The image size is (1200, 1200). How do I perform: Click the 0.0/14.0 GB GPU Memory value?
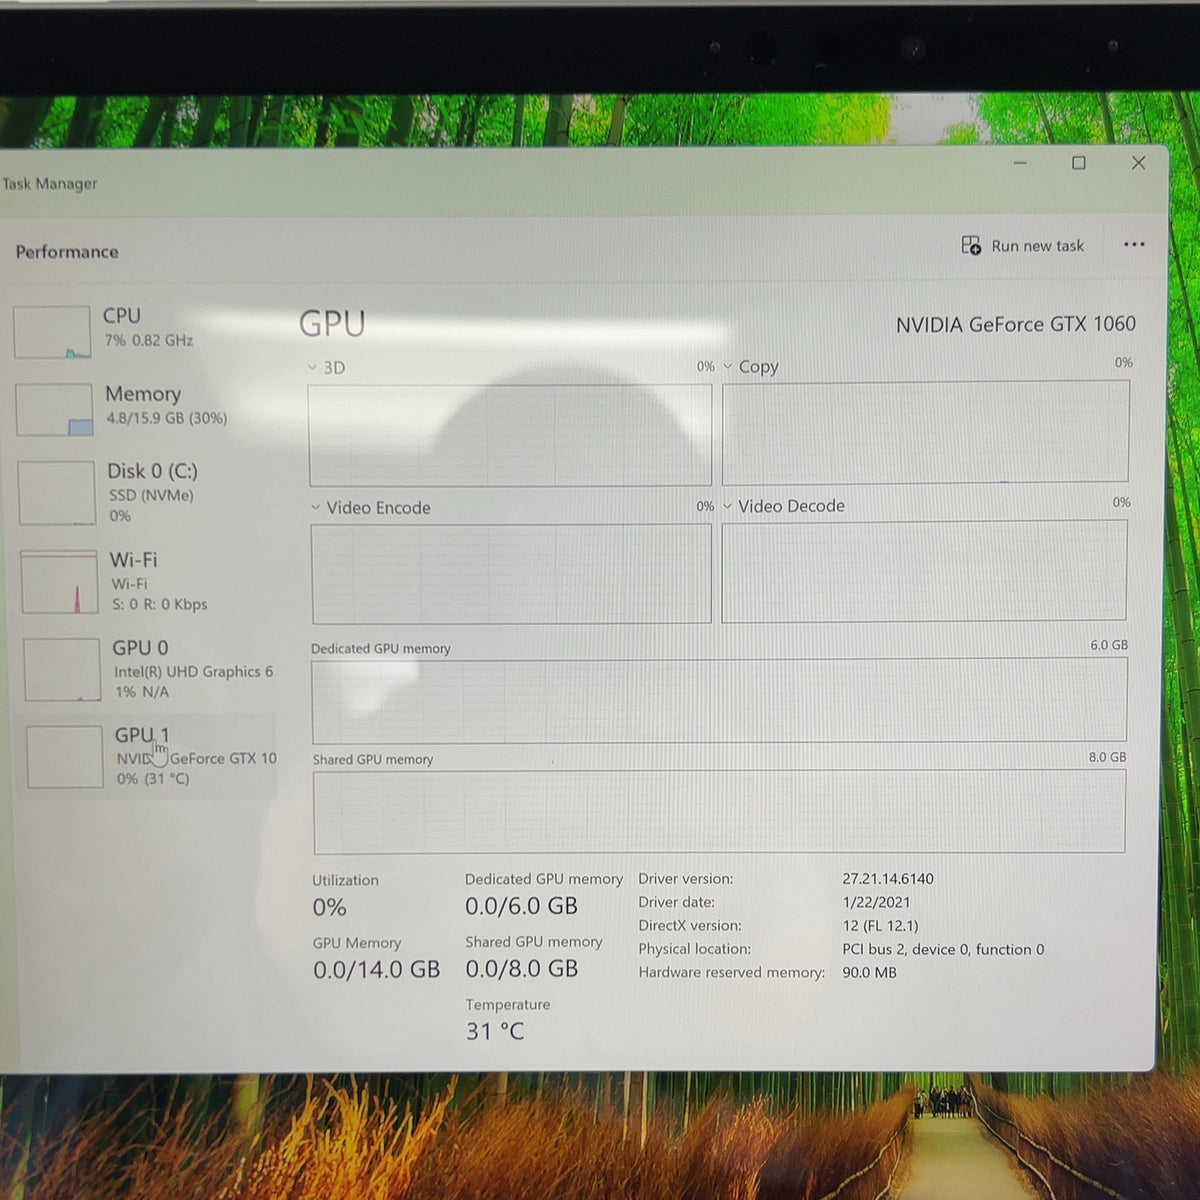(x=376, y=969)
